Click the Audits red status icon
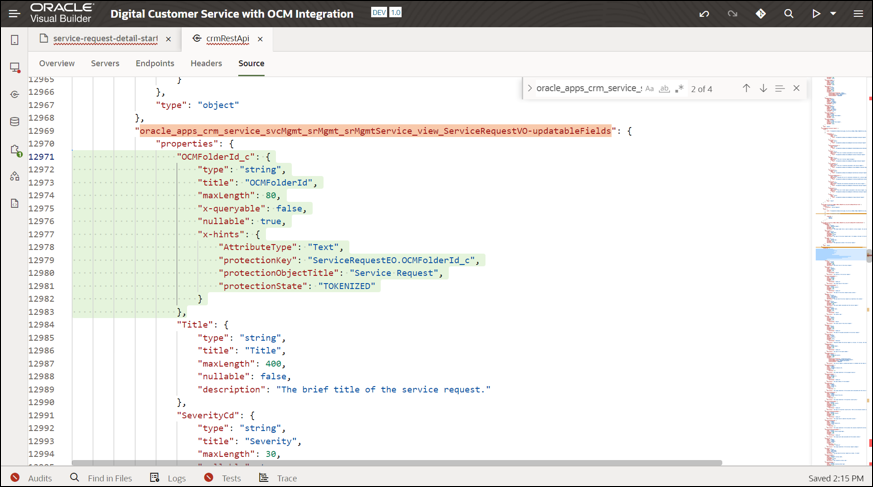This screenshot has width=873, height=487. [x=15, y=478]
